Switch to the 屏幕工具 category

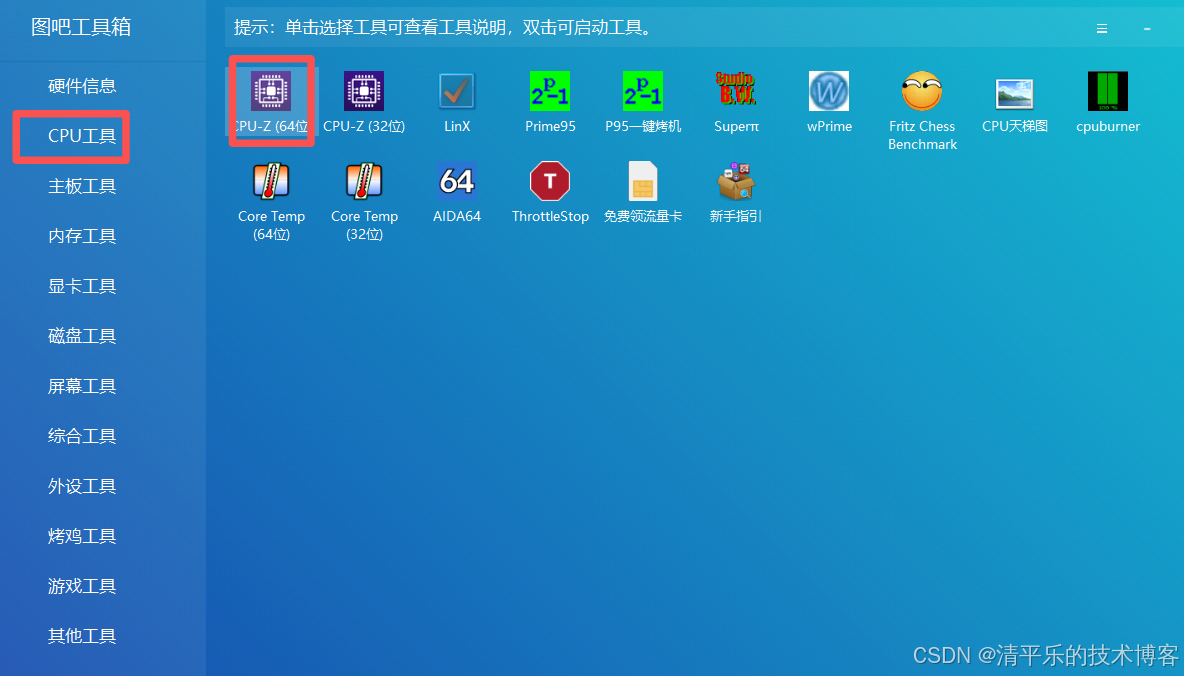[x=82, y=386]
